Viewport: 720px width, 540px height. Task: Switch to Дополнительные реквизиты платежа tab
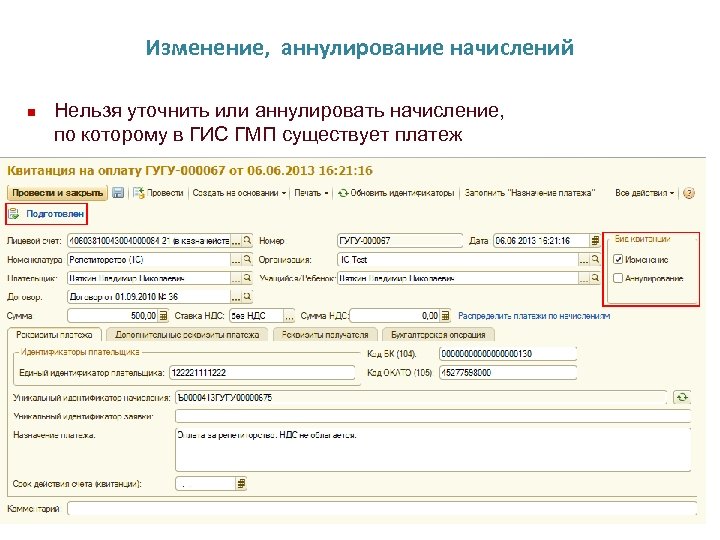click(x=187, y=335)
